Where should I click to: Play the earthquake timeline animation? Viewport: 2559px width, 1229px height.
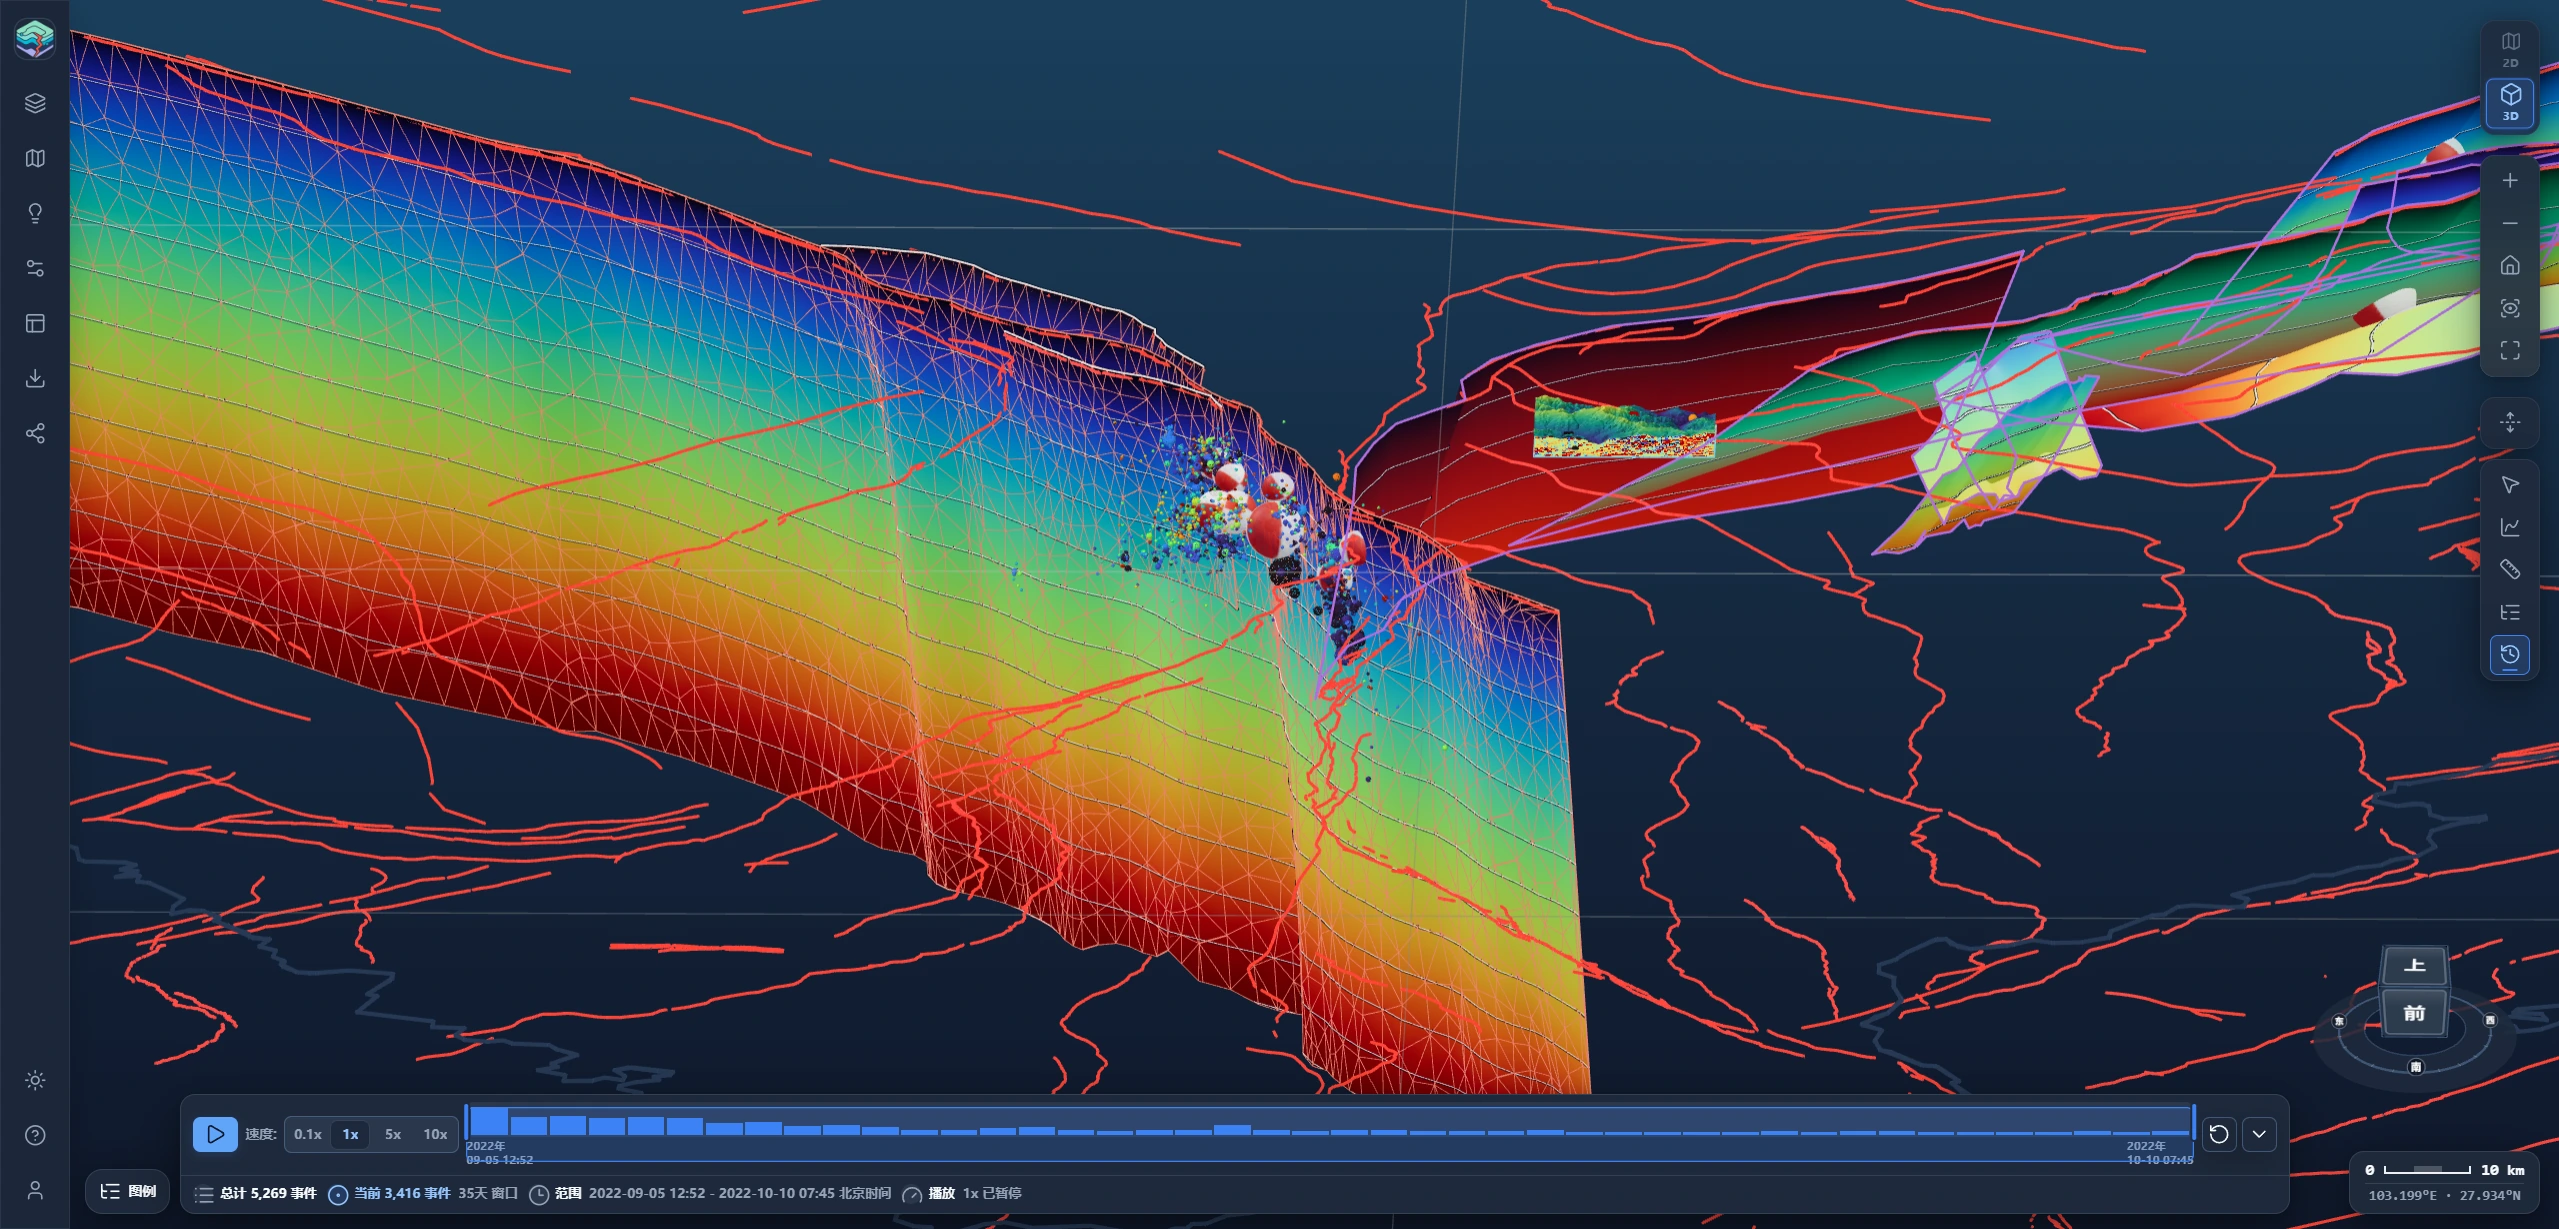[x=215, y=1134]
